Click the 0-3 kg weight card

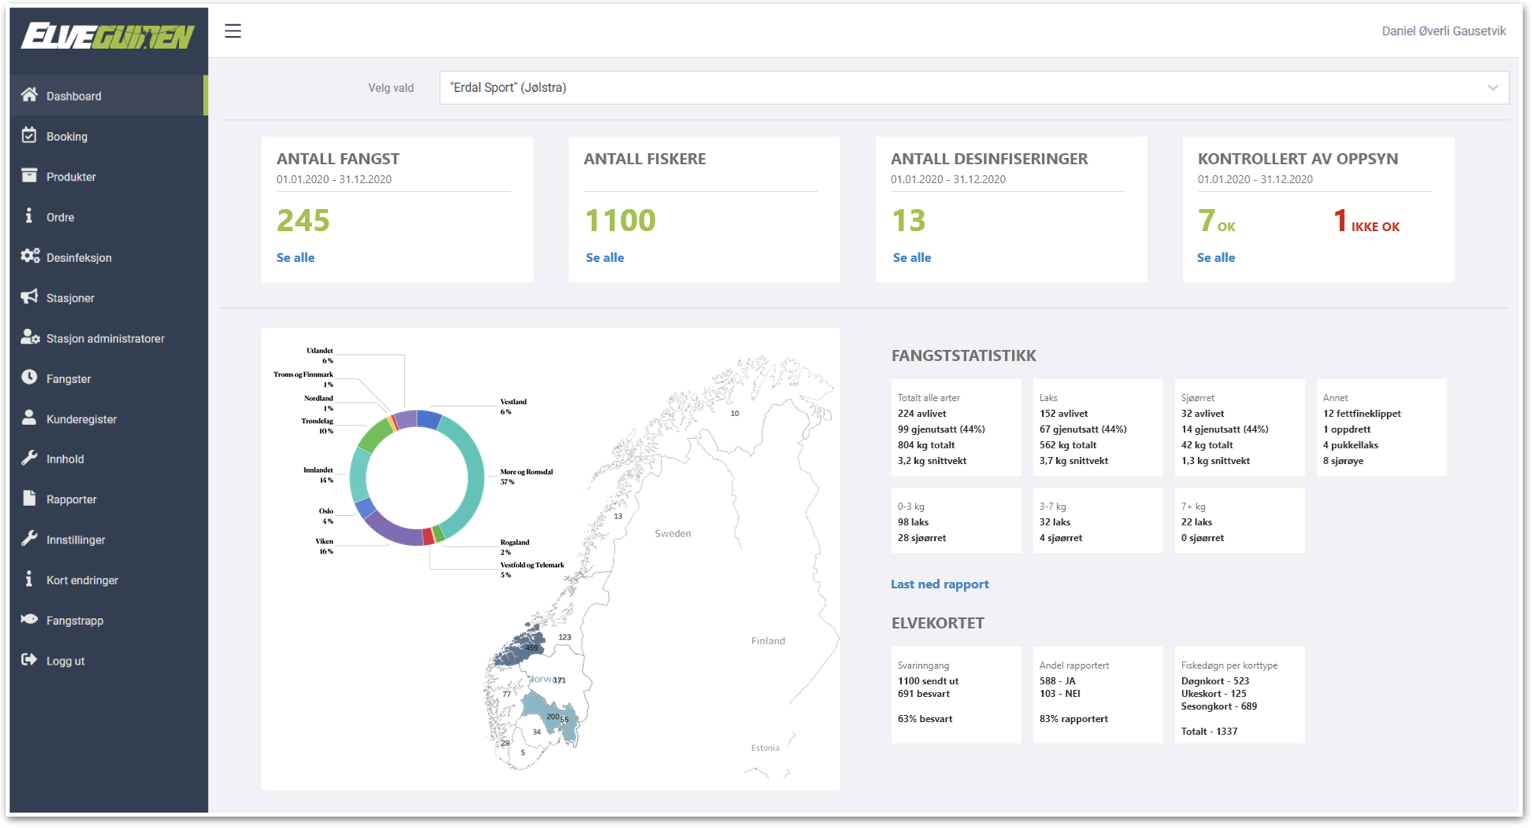click(956, 520)
